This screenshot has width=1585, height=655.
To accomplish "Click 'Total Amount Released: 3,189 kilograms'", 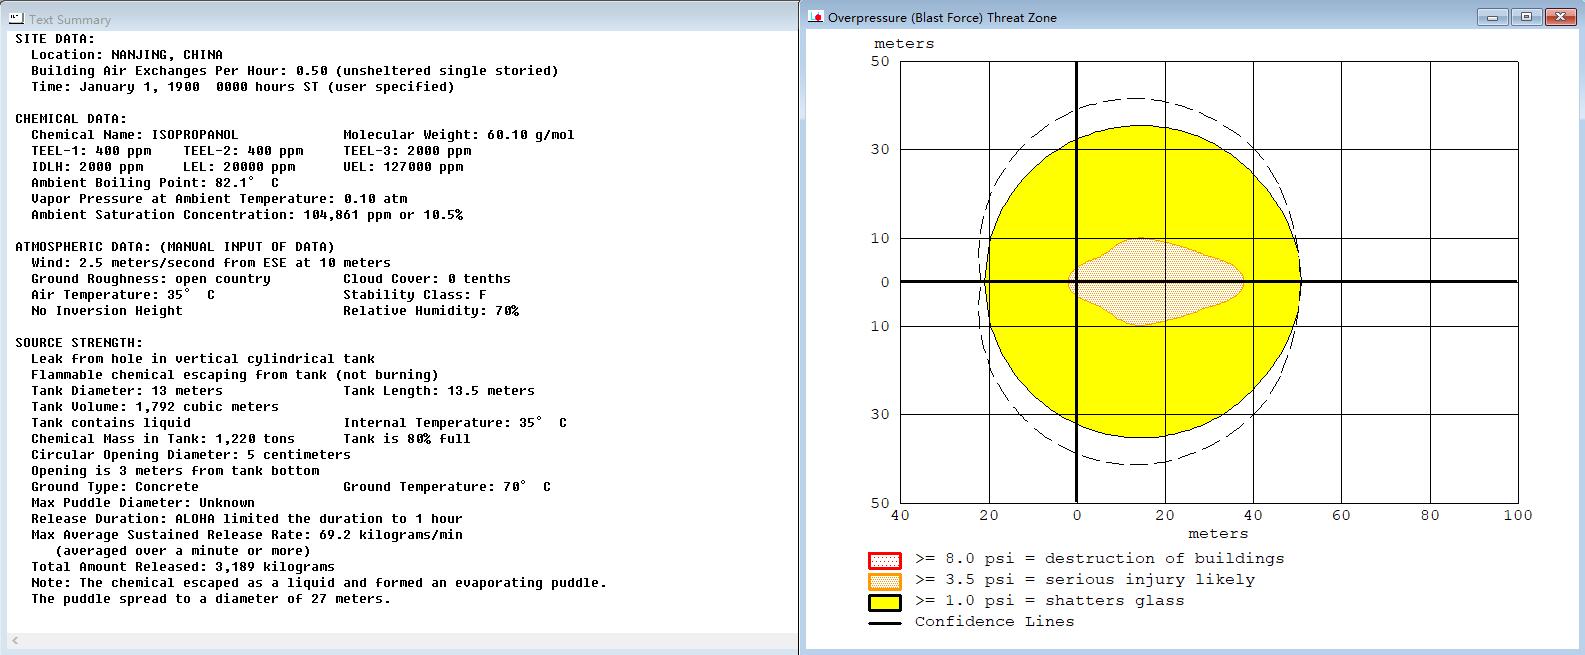I will click(x=183, y=567).
